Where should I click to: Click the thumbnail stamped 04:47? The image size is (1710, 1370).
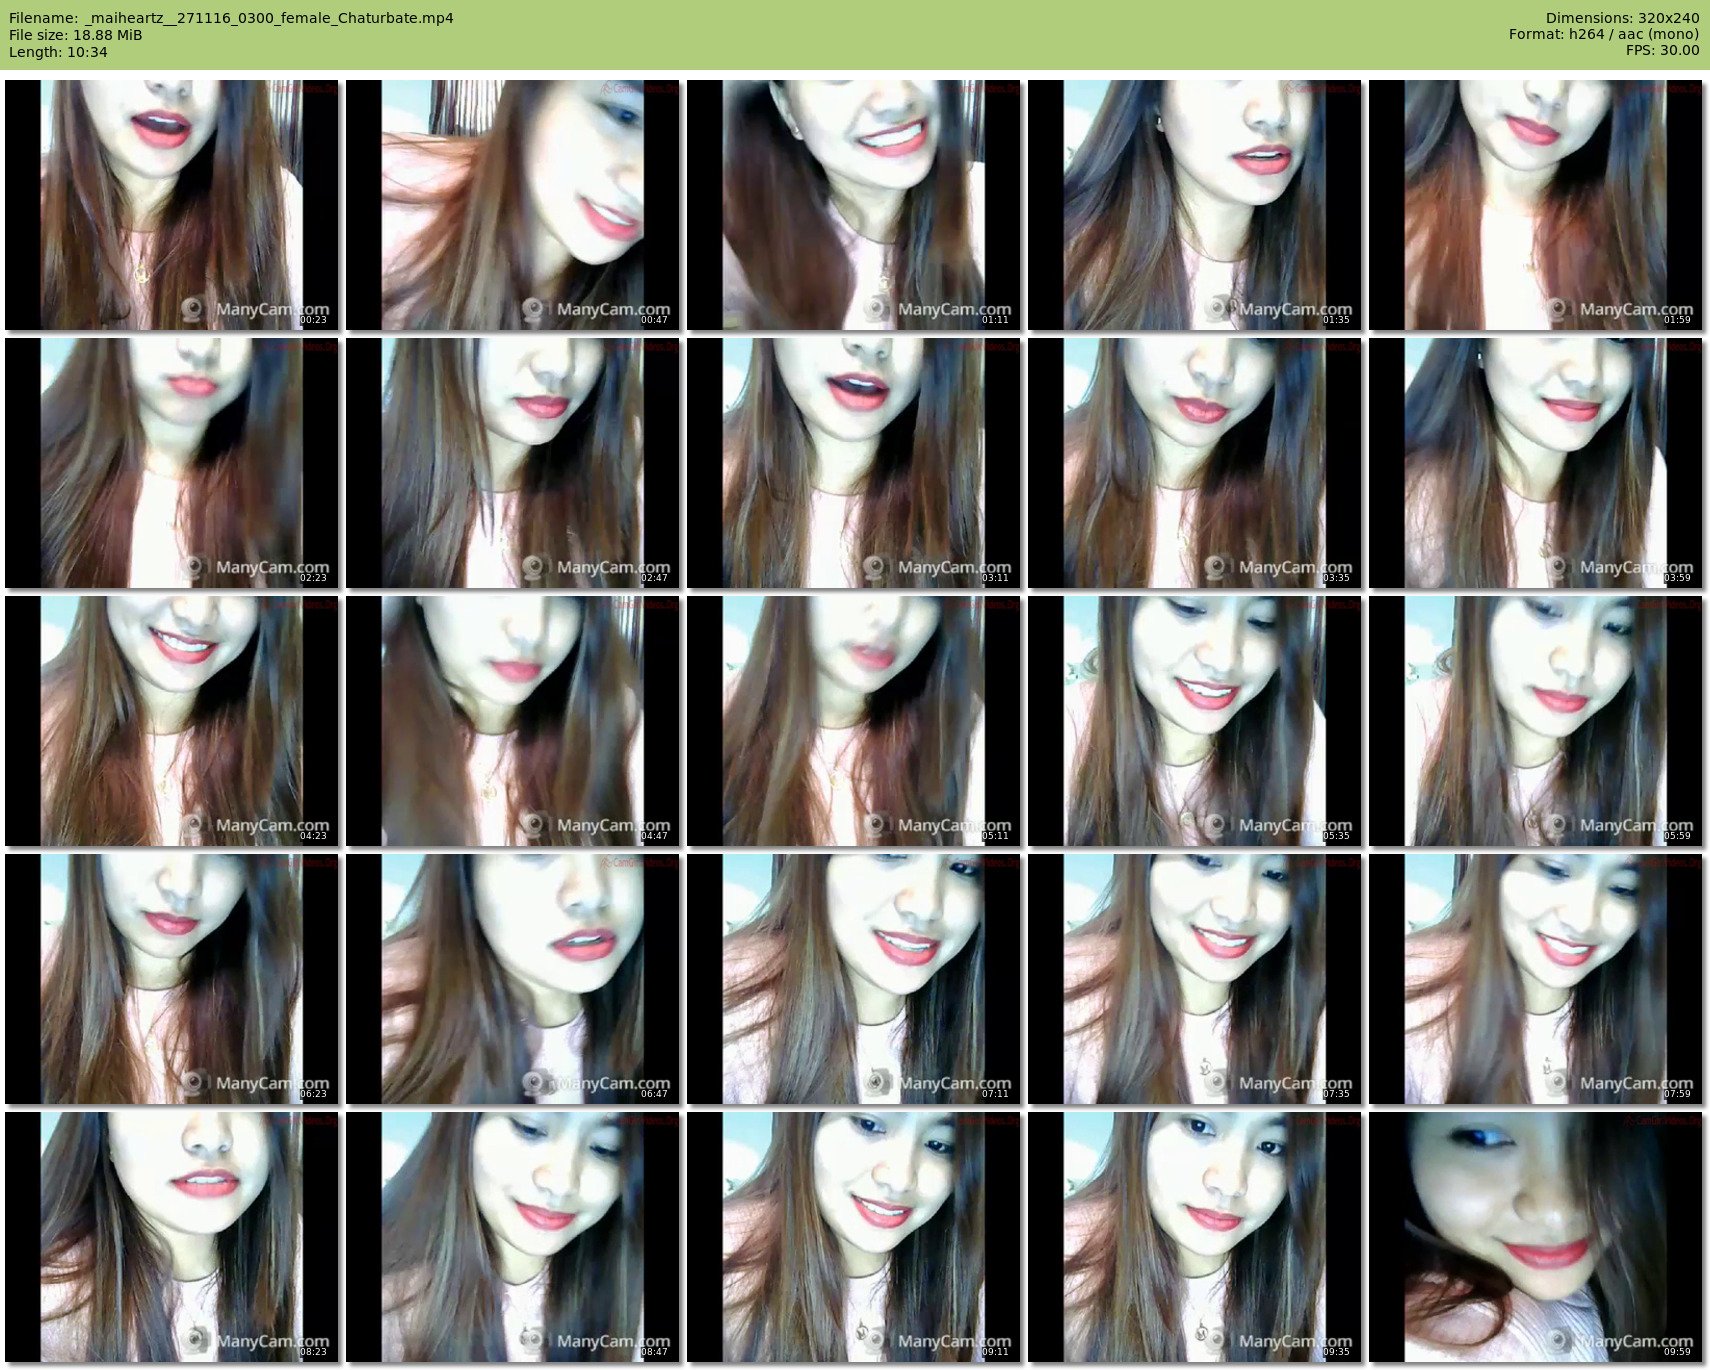(513, 721)
